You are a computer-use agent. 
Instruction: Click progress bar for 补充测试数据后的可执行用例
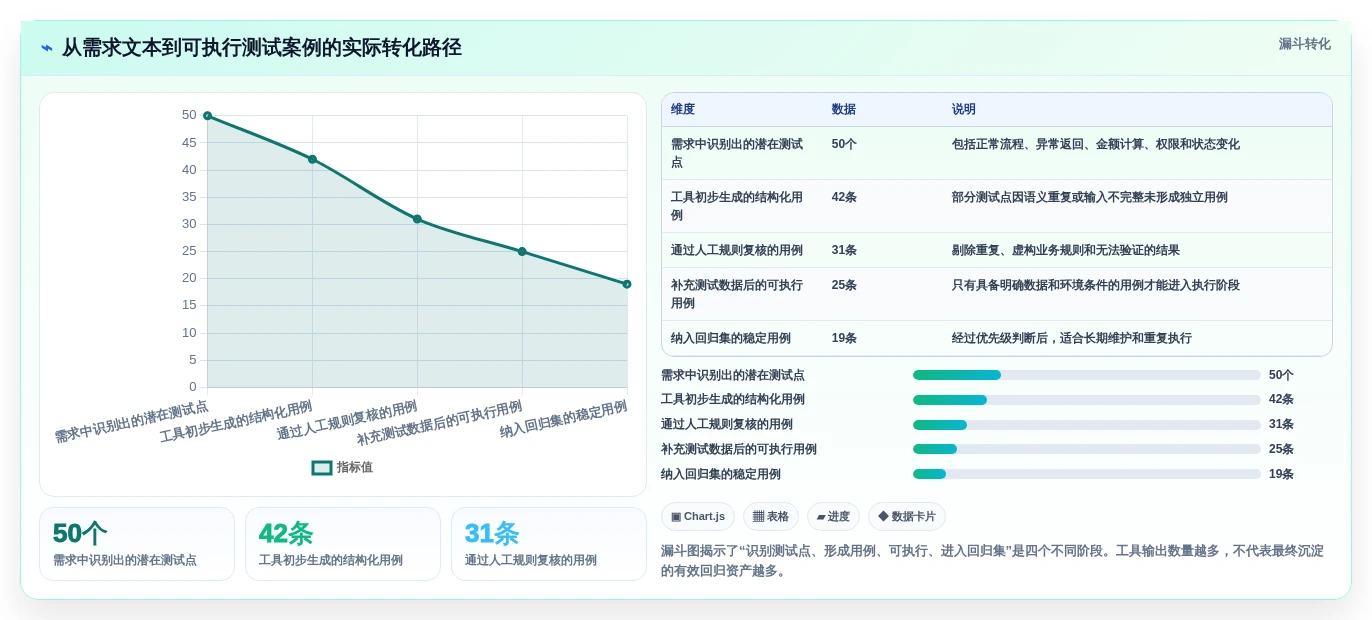[1087, 449]
